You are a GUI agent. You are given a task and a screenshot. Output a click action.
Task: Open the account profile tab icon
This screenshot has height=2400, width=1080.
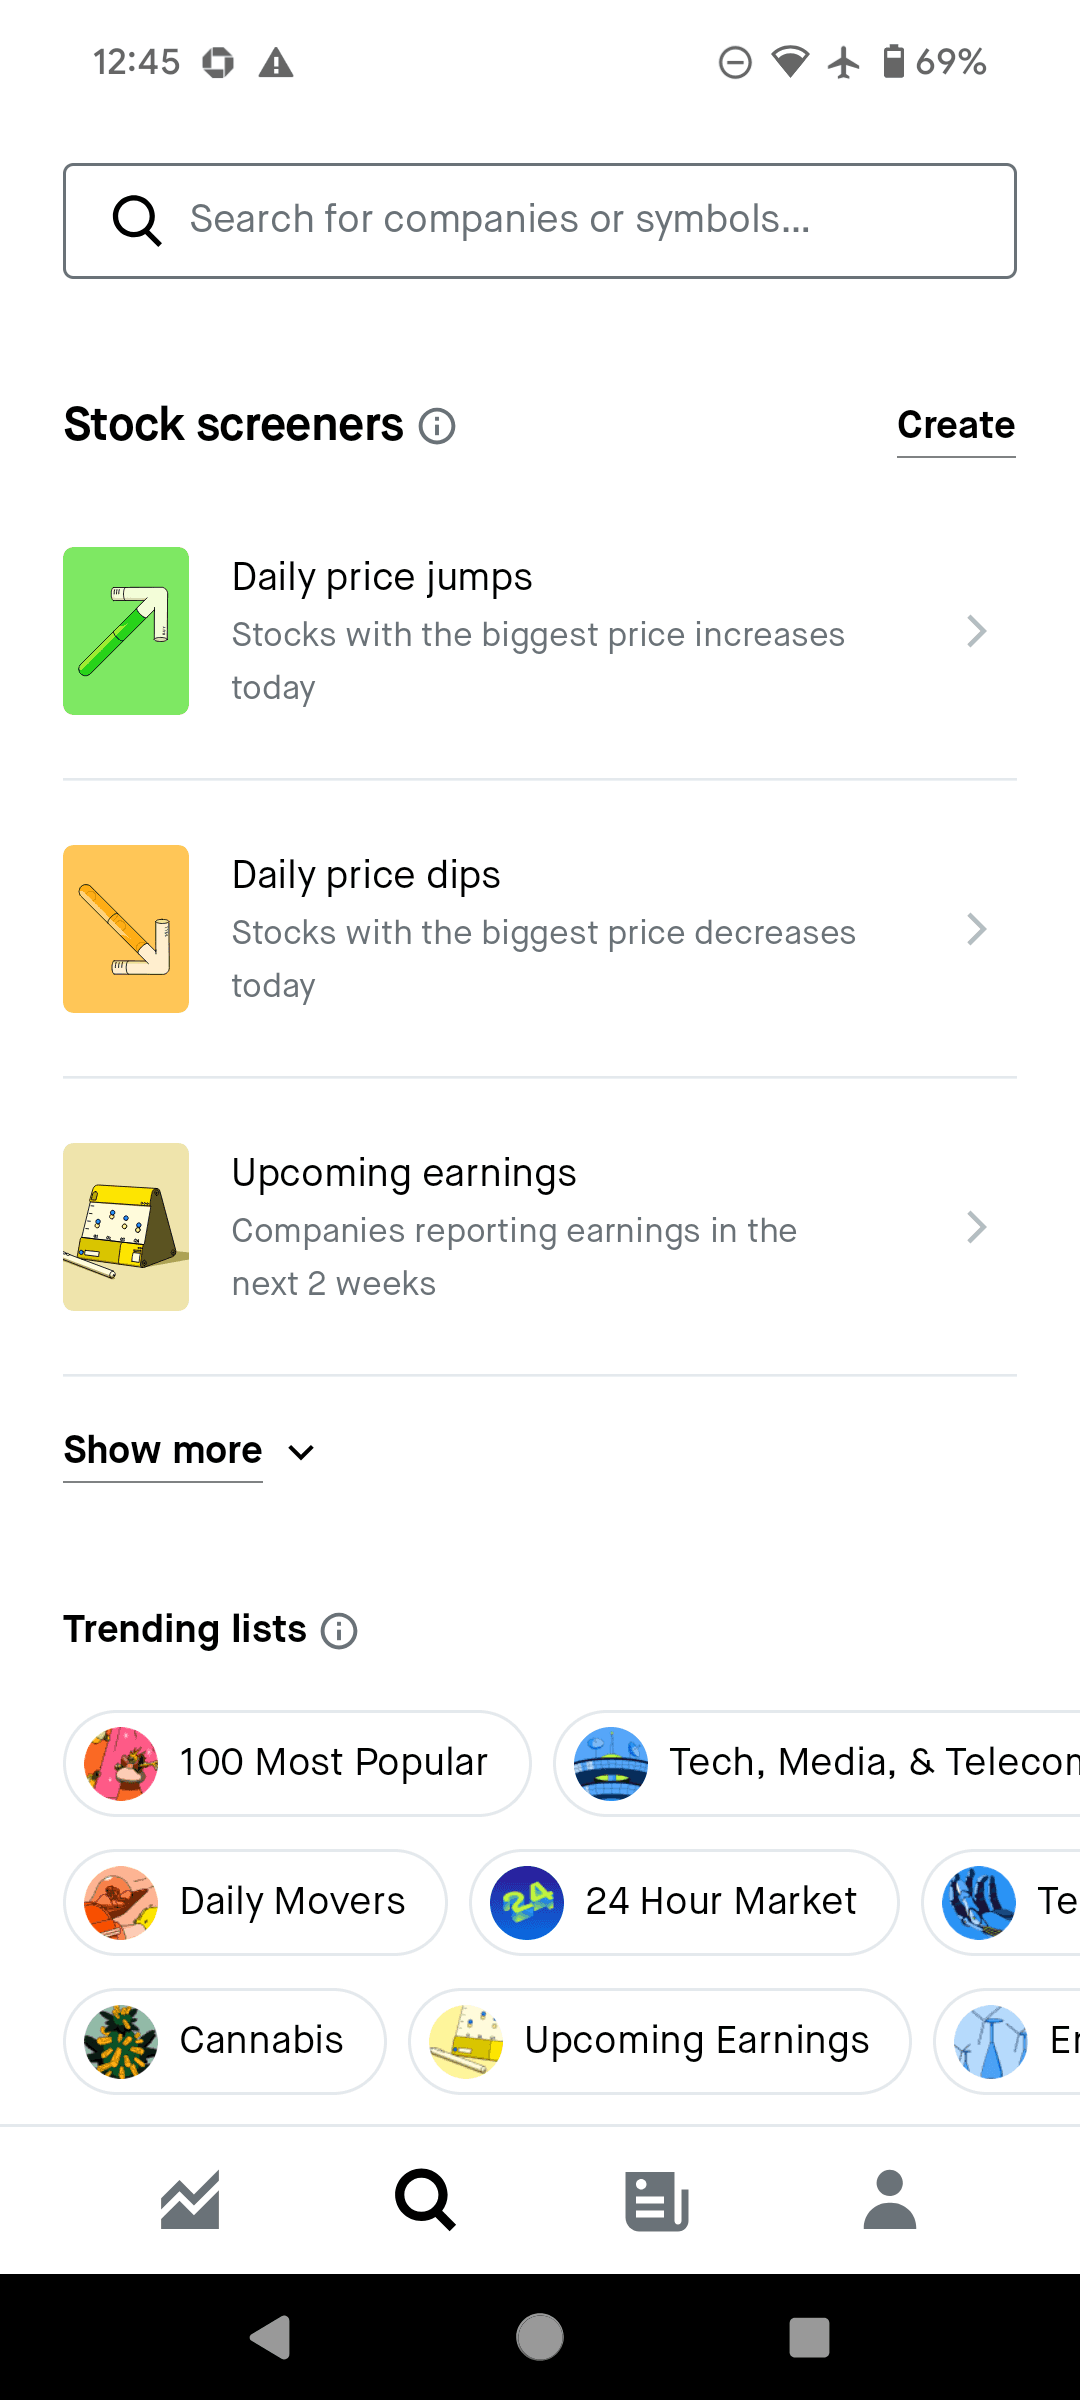[x=889, y=2200]
